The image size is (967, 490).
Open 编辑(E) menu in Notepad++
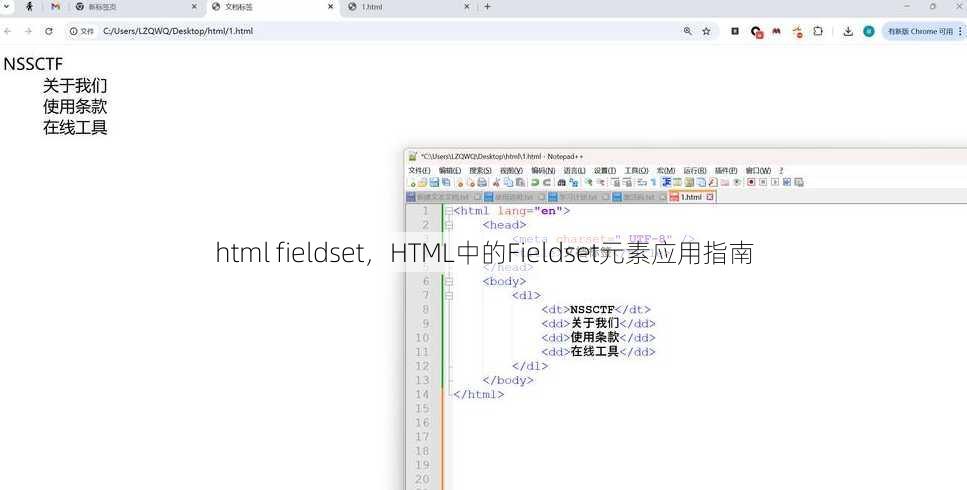point(450,171)
